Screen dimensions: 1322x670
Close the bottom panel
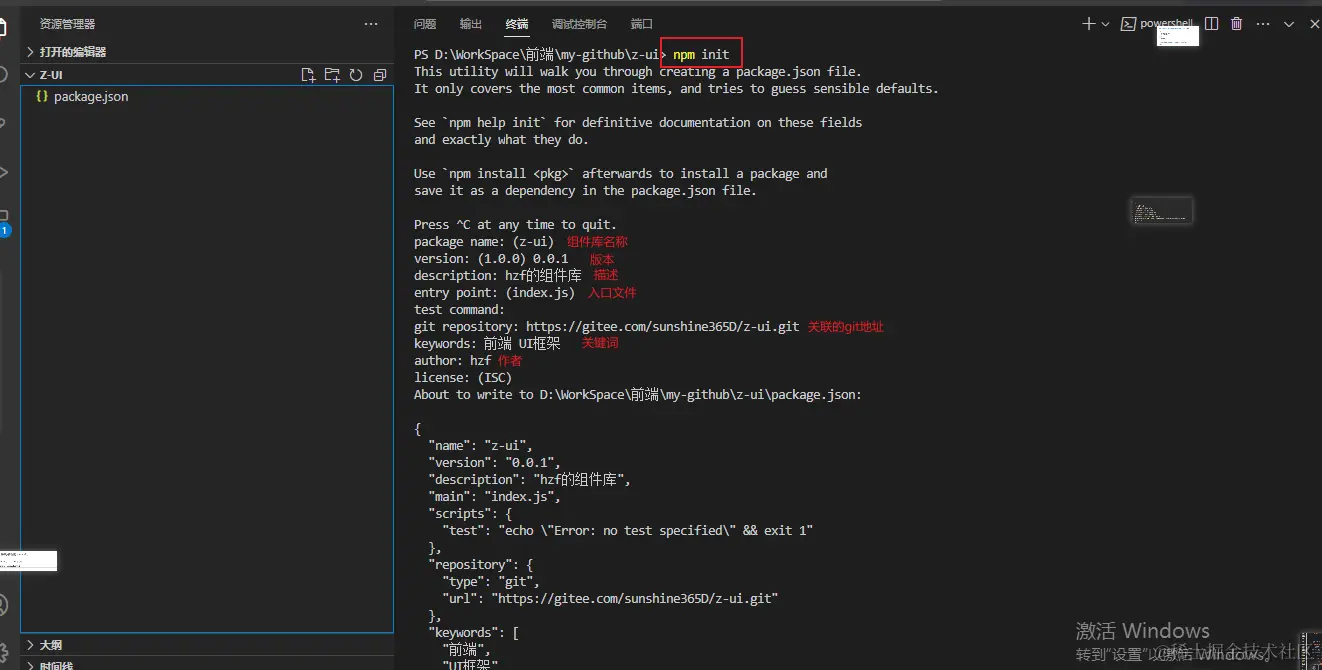coord(1314,24)
